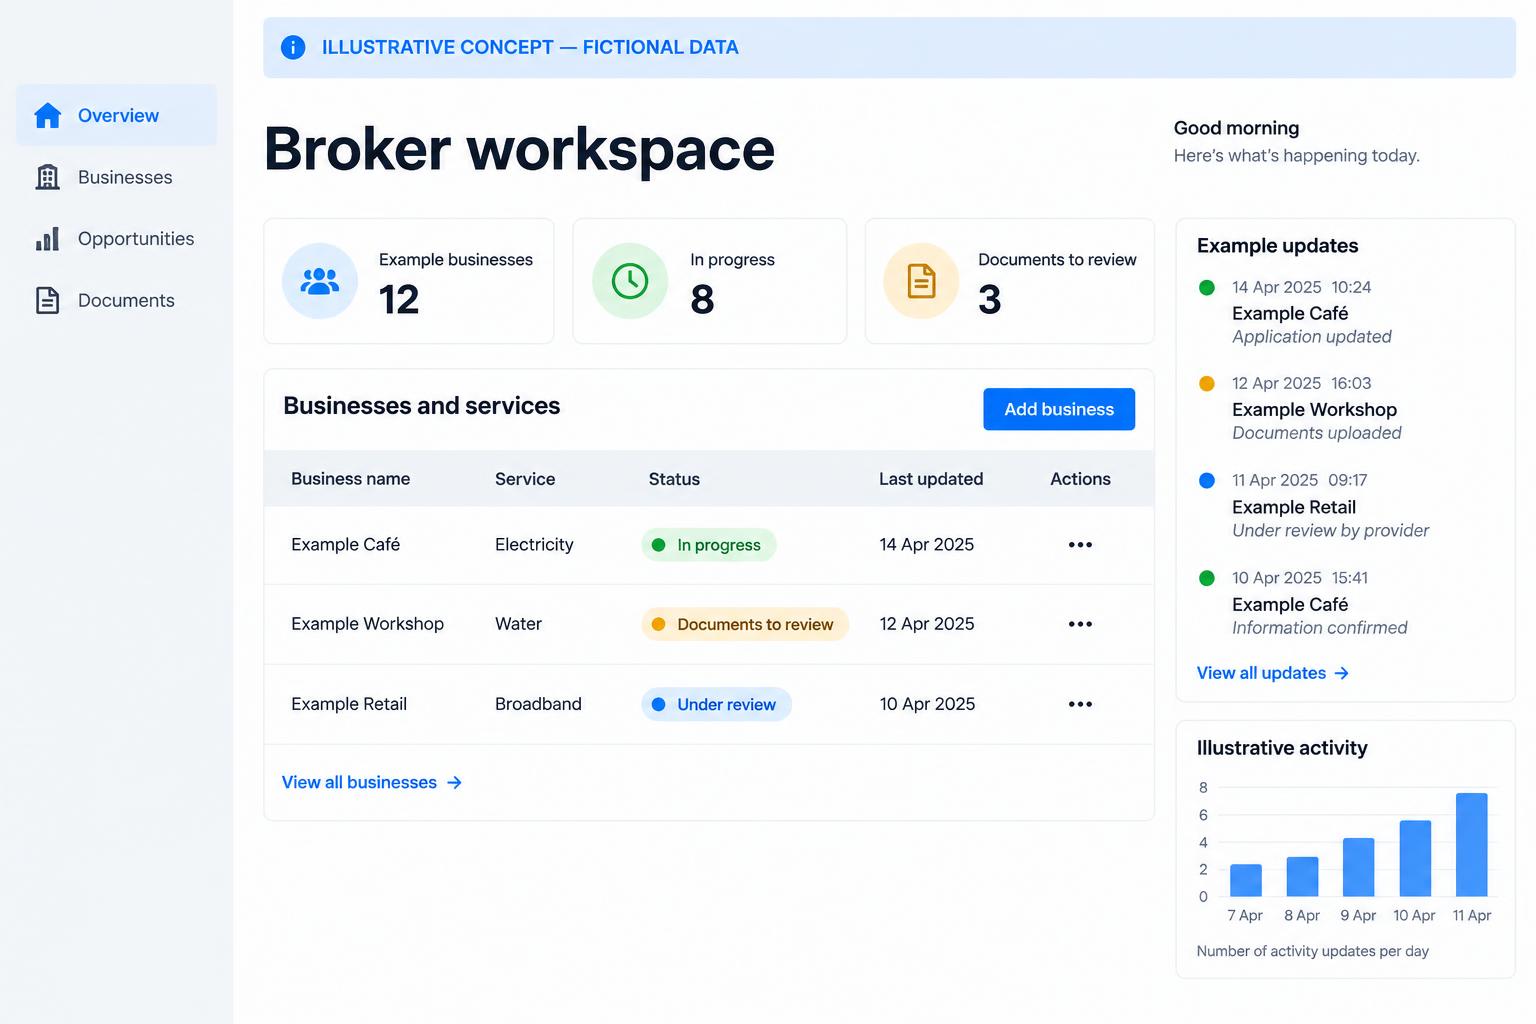Click the Electricity service cell

pos(534,544)
